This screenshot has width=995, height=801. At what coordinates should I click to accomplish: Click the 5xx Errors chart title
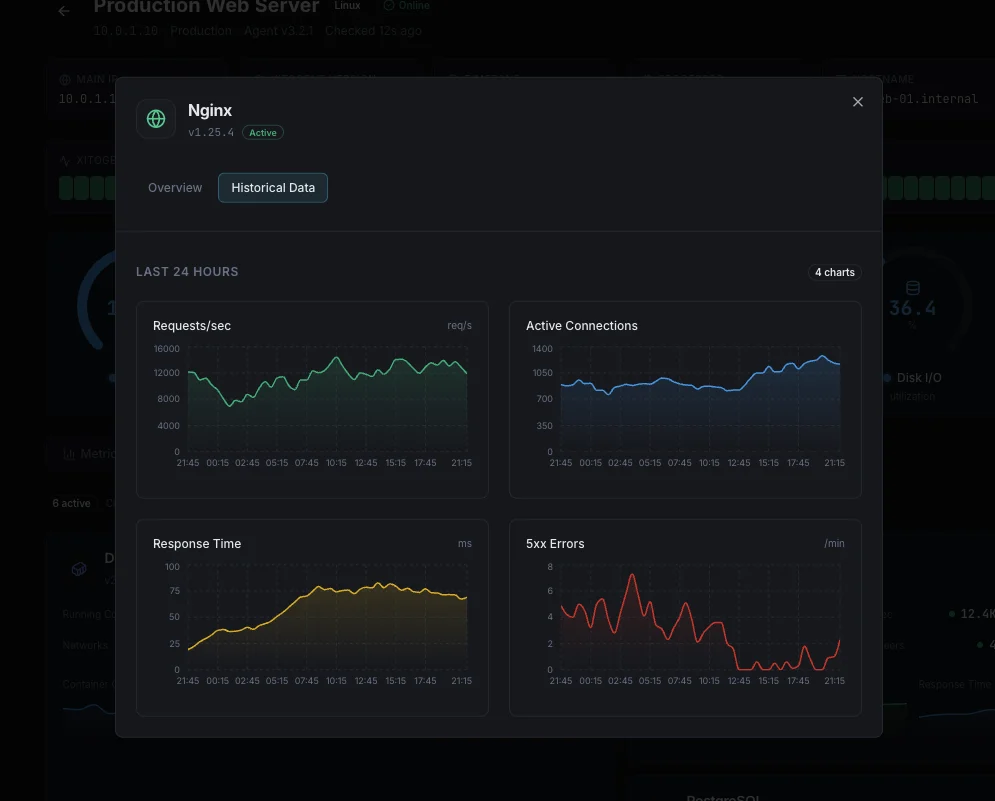555,544
